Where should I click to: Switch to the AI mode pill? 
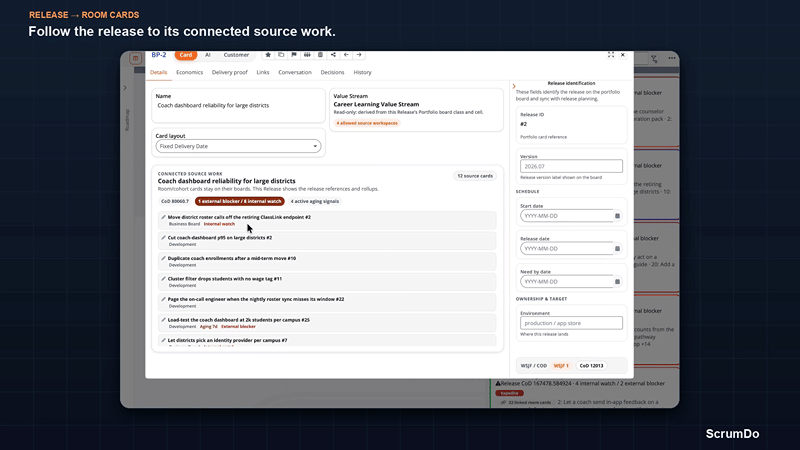click(x=208, y=55)
